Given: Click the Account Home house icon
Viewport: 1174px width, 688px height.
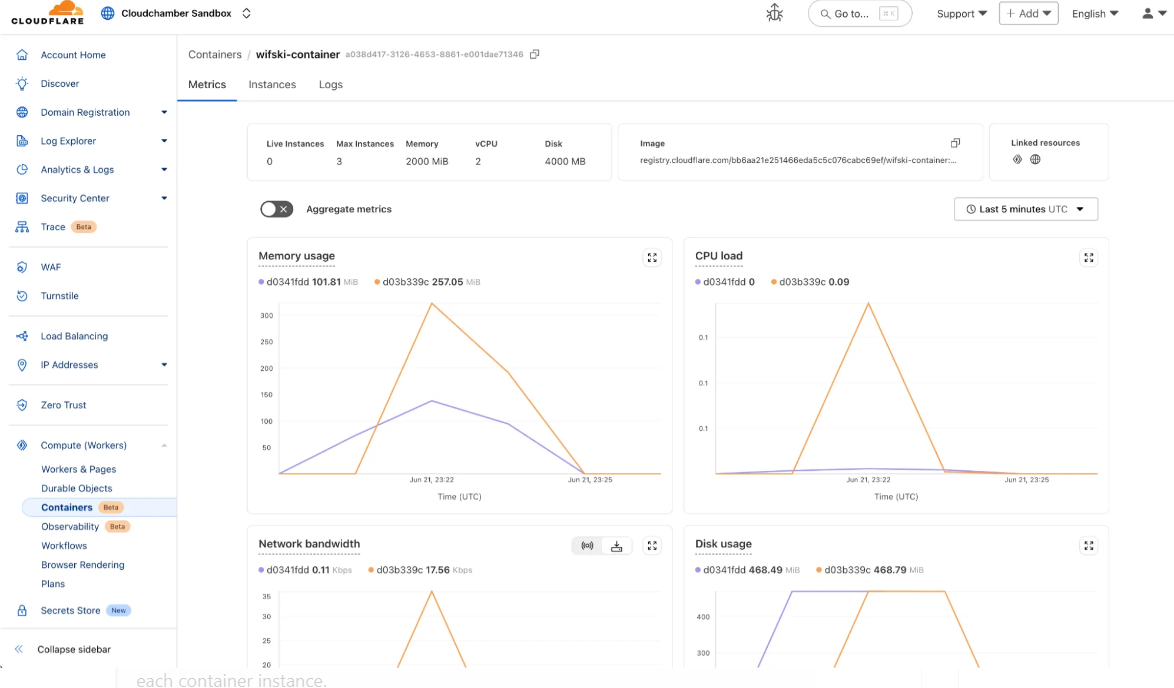Looking at the screenshot, I should (22, 55).
